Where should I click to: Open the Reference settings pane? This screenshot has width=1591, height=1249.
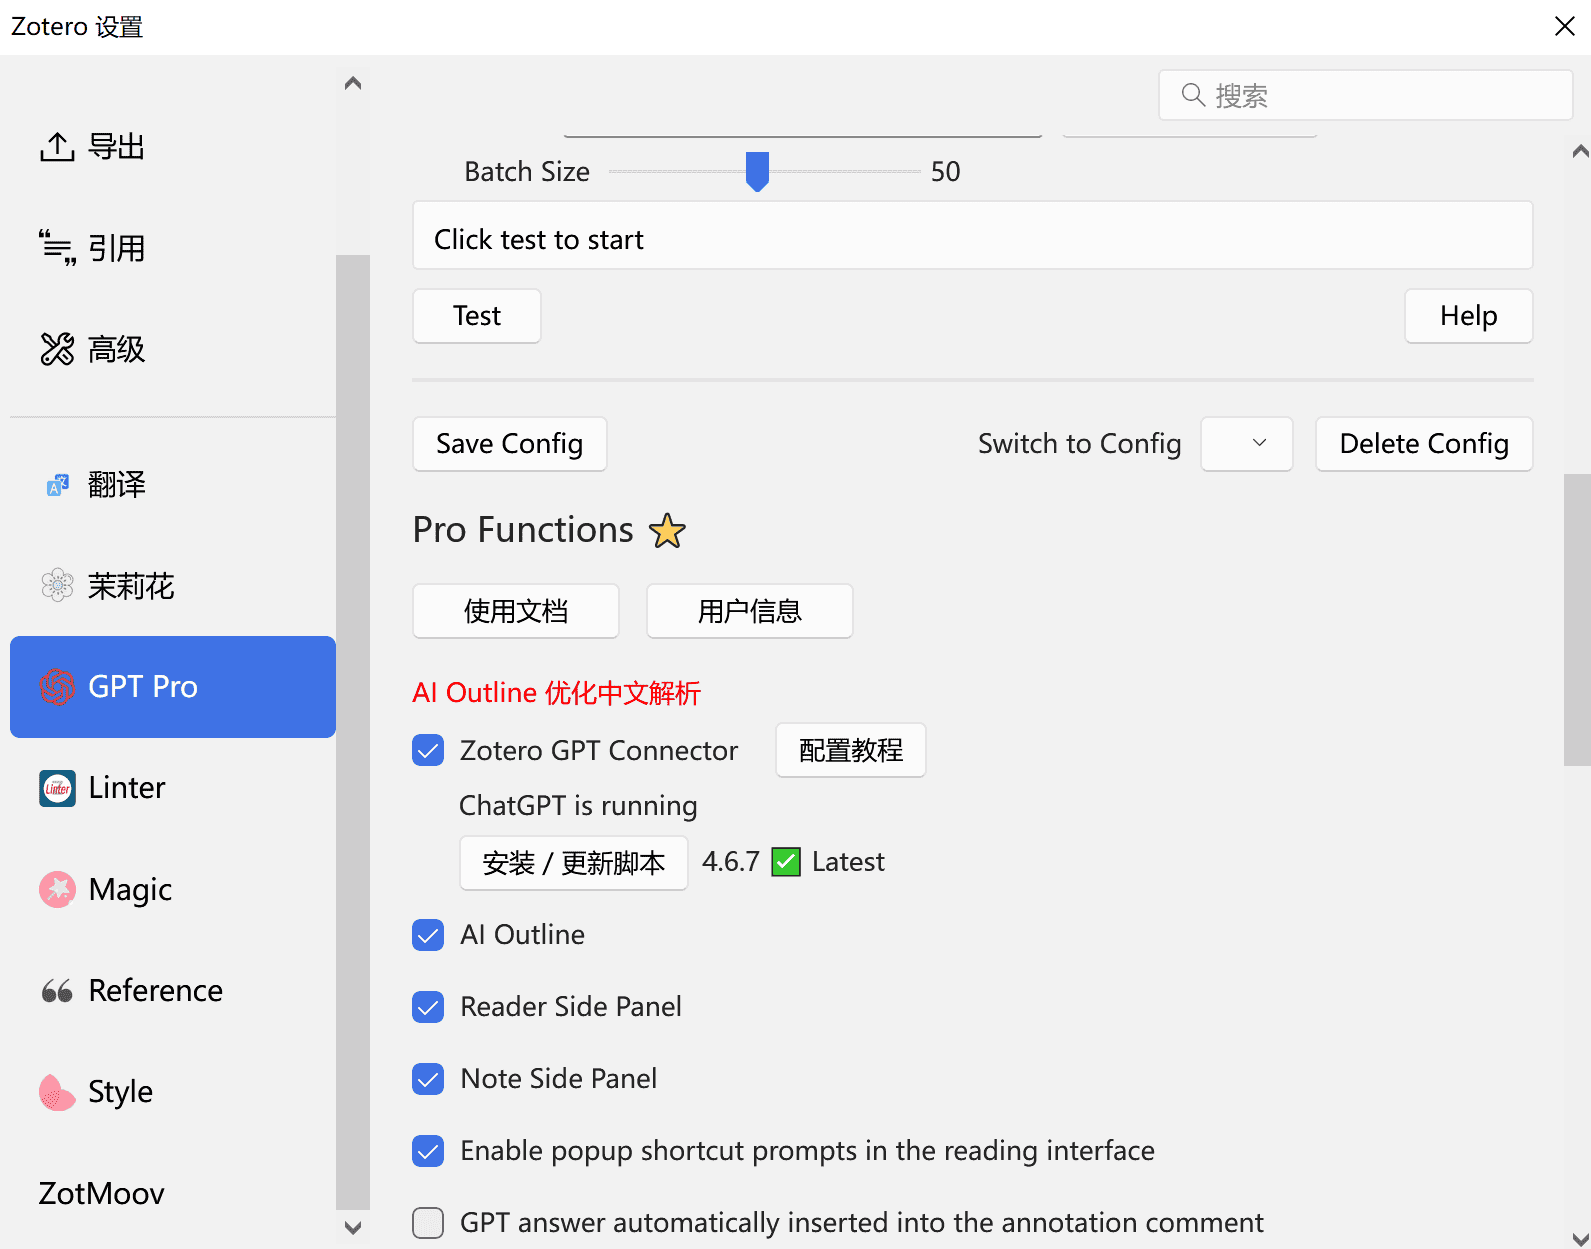(x=155, y=990)
